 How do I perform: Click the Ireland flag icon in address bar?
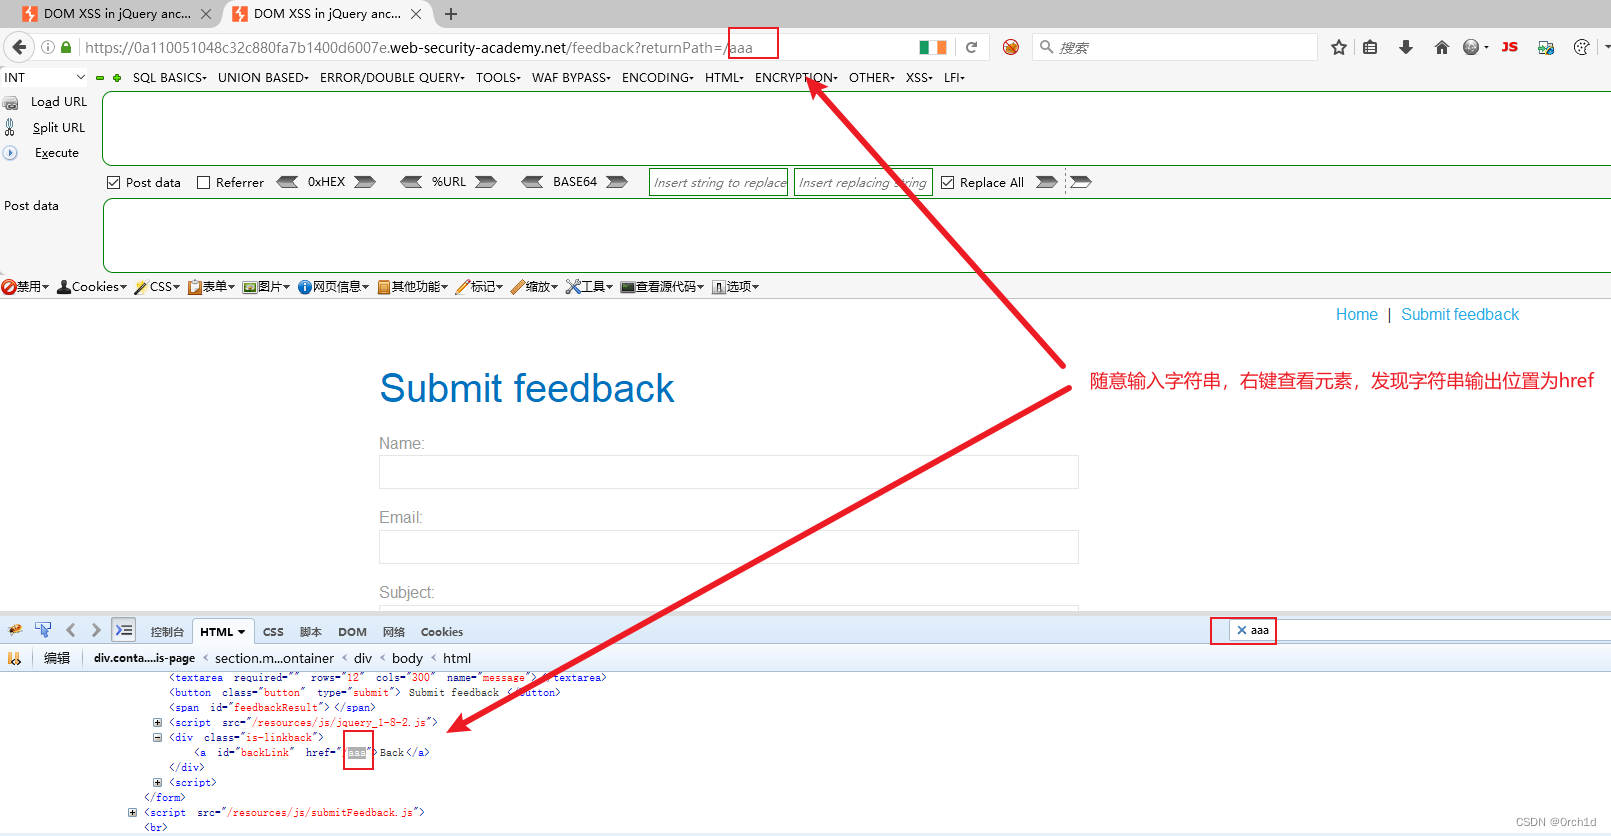tap(933, 47)
